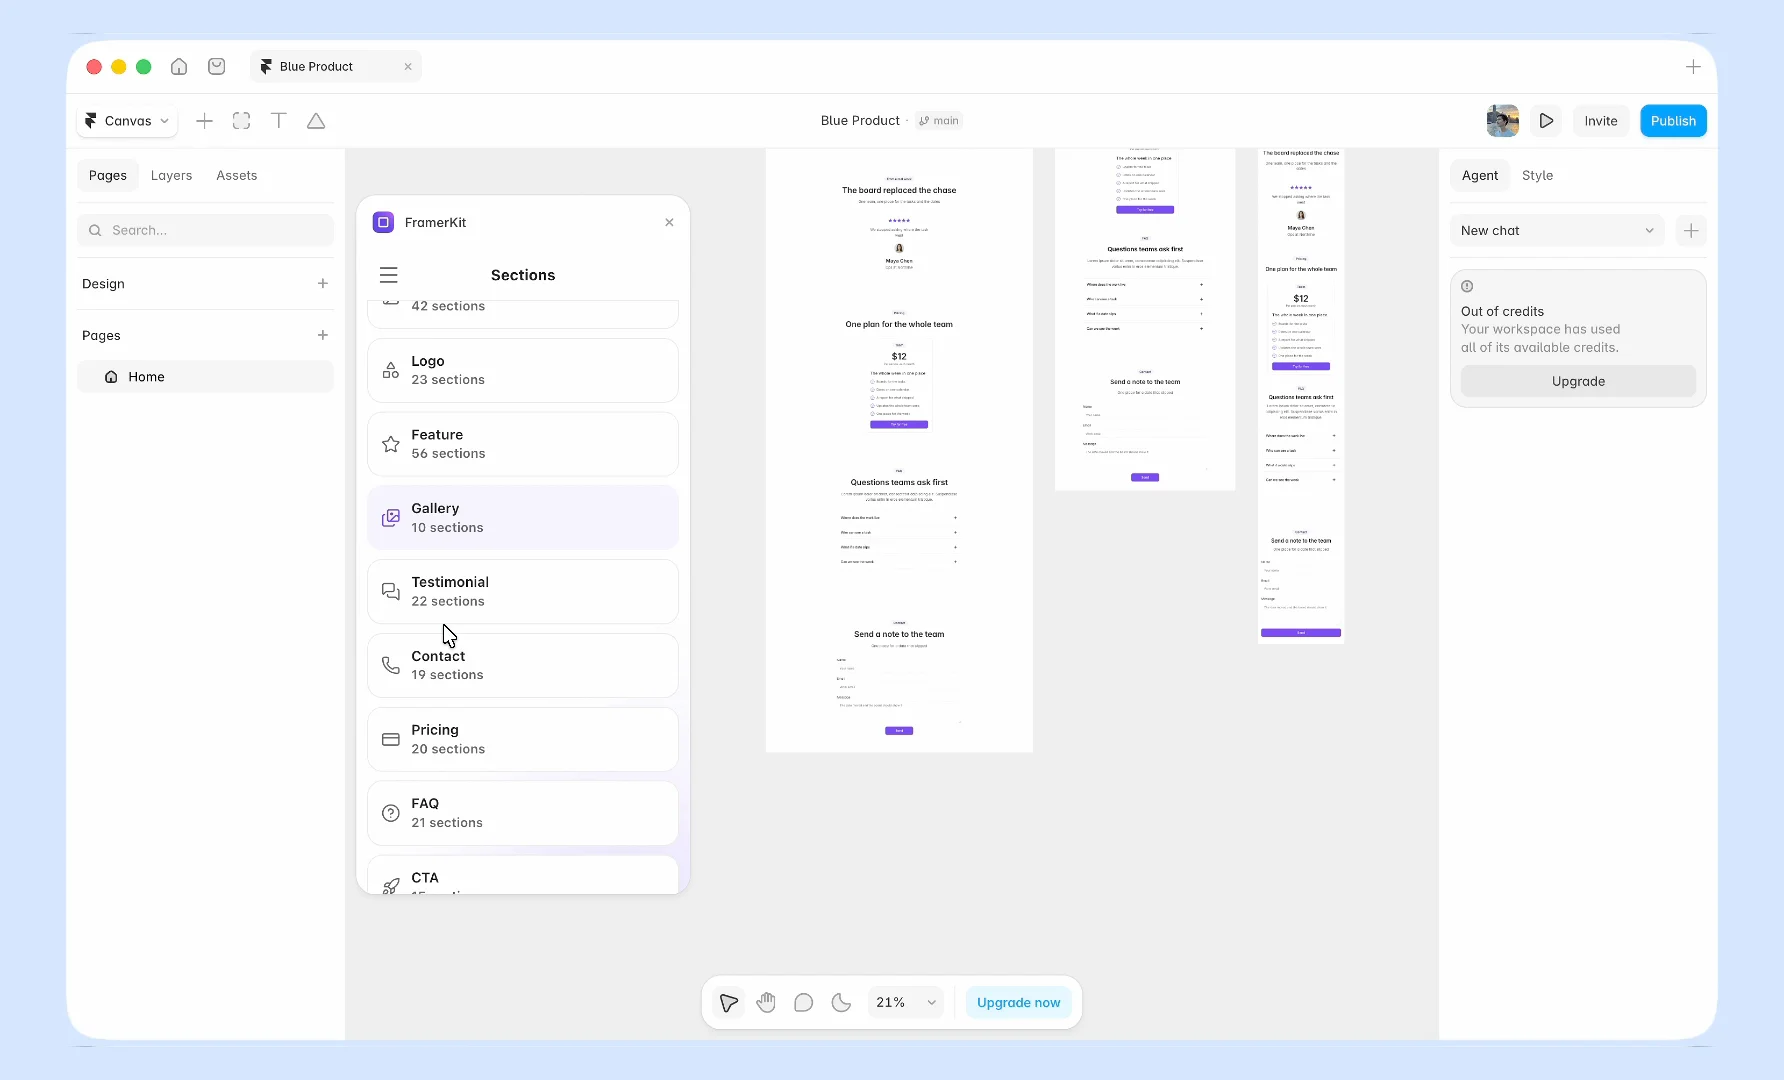Select the pointer cursor tool
This screenshot has width=1784, height=1080.
[729, 1002]
